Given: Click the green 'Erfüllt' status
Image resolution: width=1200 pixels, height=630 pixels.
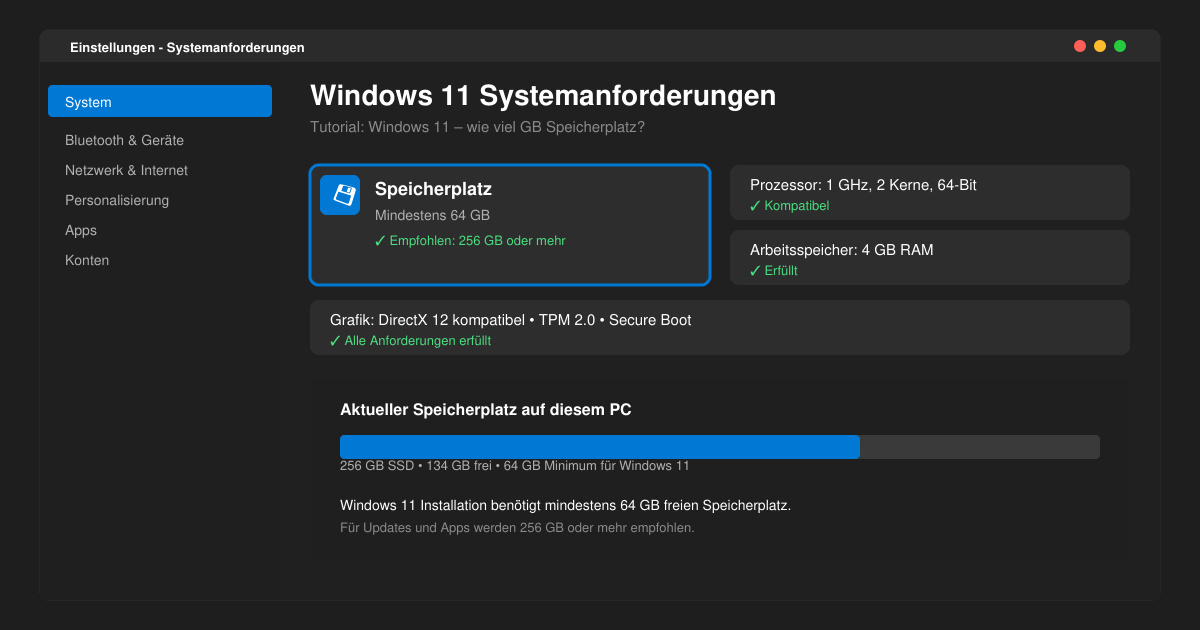Looking at the screenshot, I should click(773, 271).
